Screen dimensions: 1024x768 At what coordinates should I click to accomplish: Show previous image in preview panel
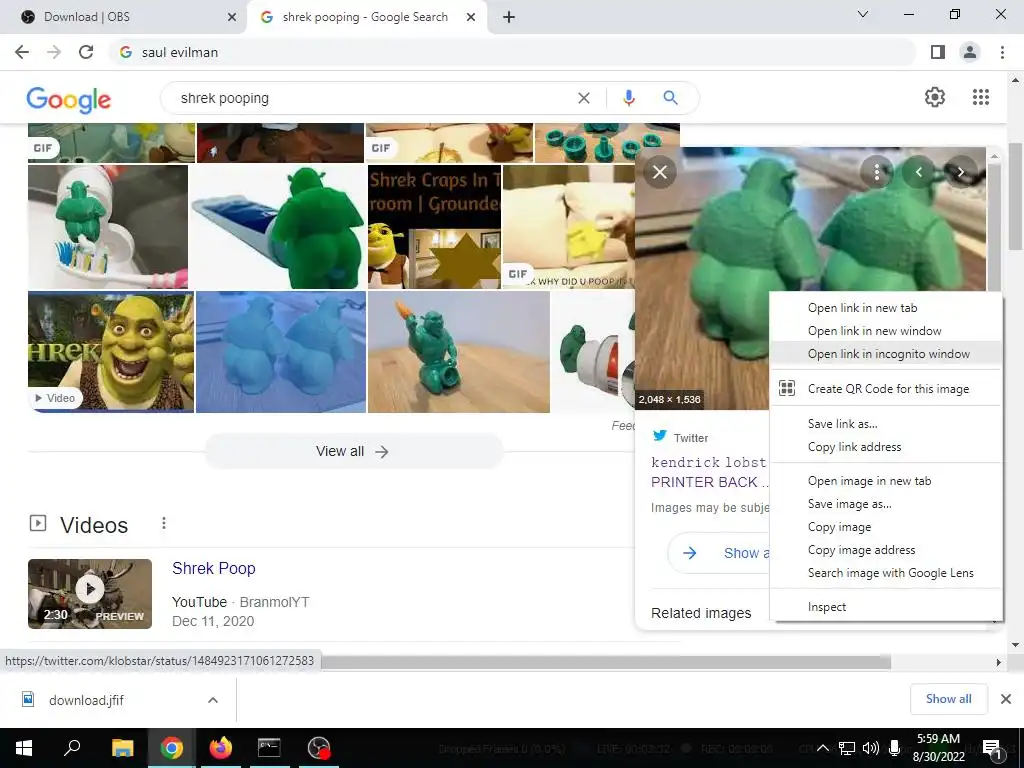coord(918,172)
